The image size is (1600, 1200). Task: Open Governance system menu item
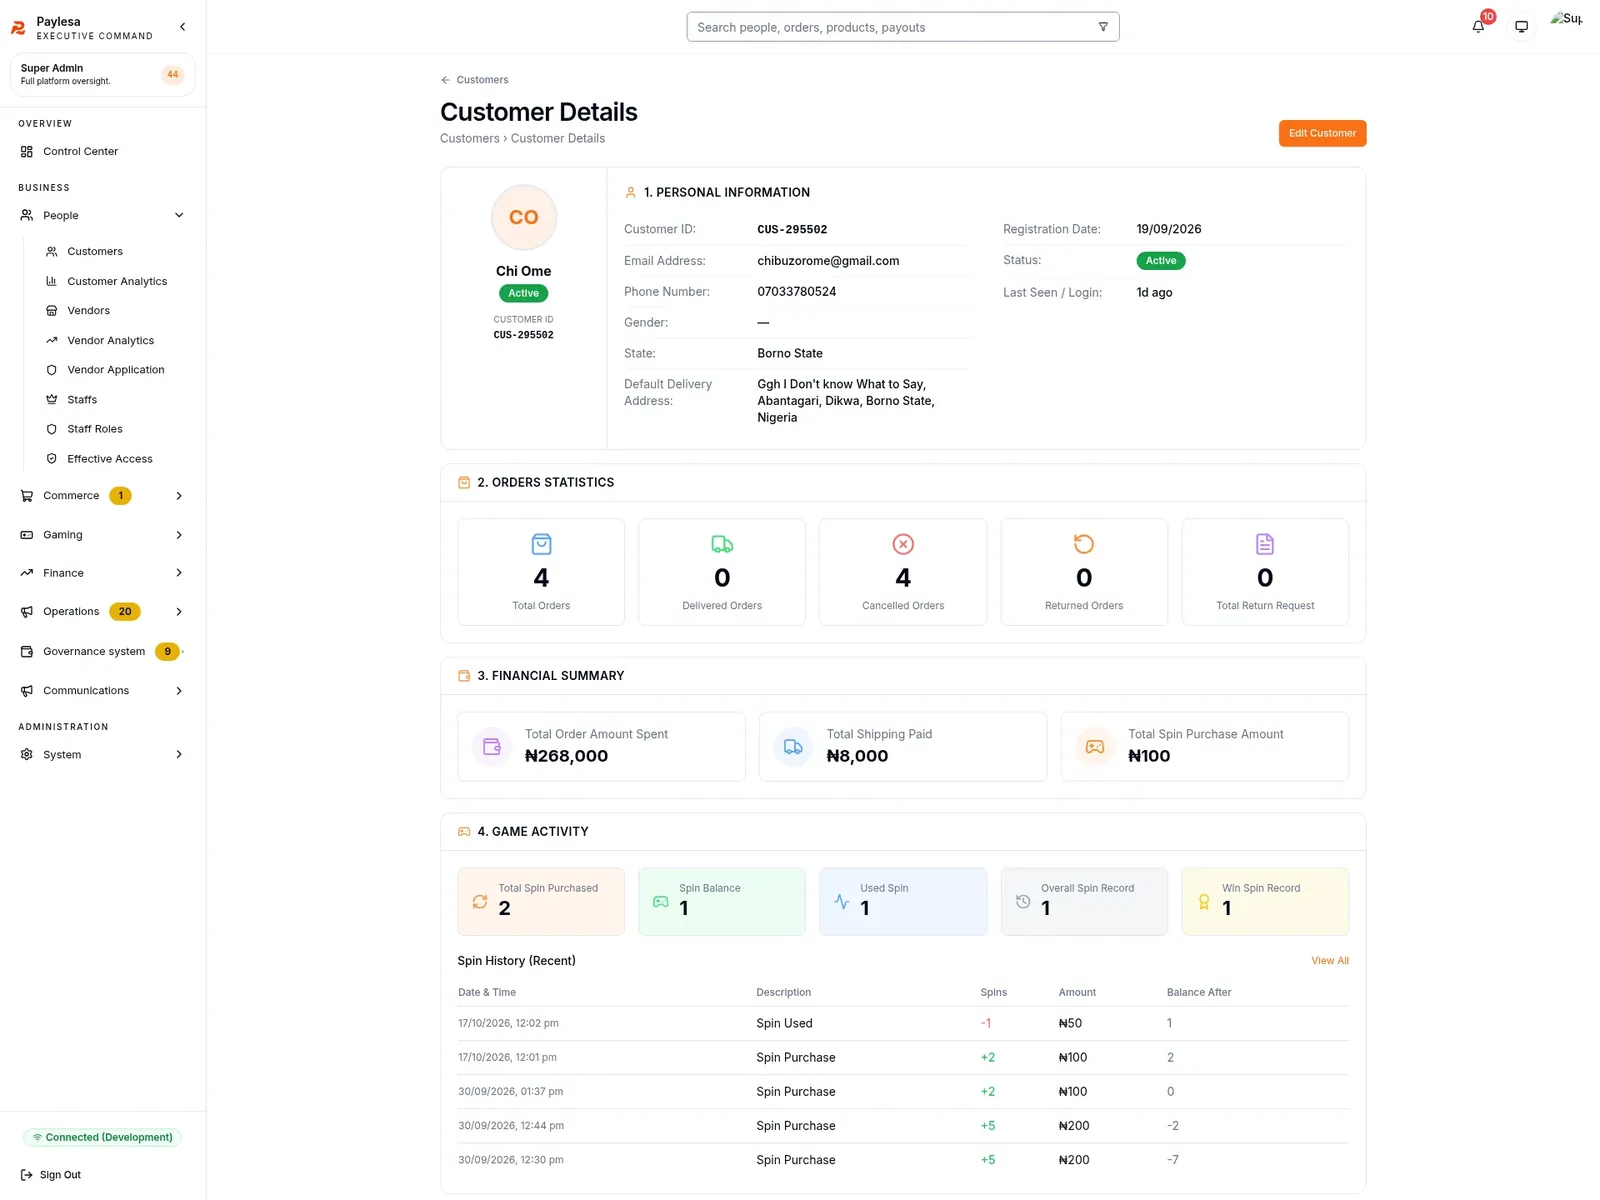click(x=103, y=652)
